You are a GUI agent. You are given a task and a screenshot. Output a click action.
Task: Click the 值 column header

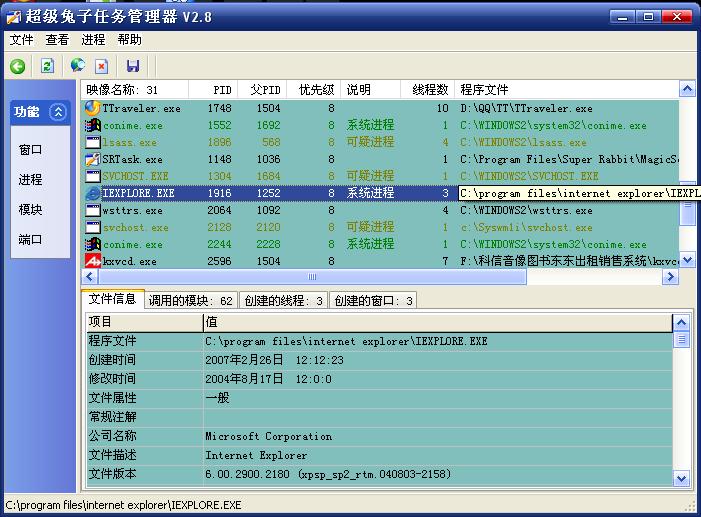pos(438,322)
